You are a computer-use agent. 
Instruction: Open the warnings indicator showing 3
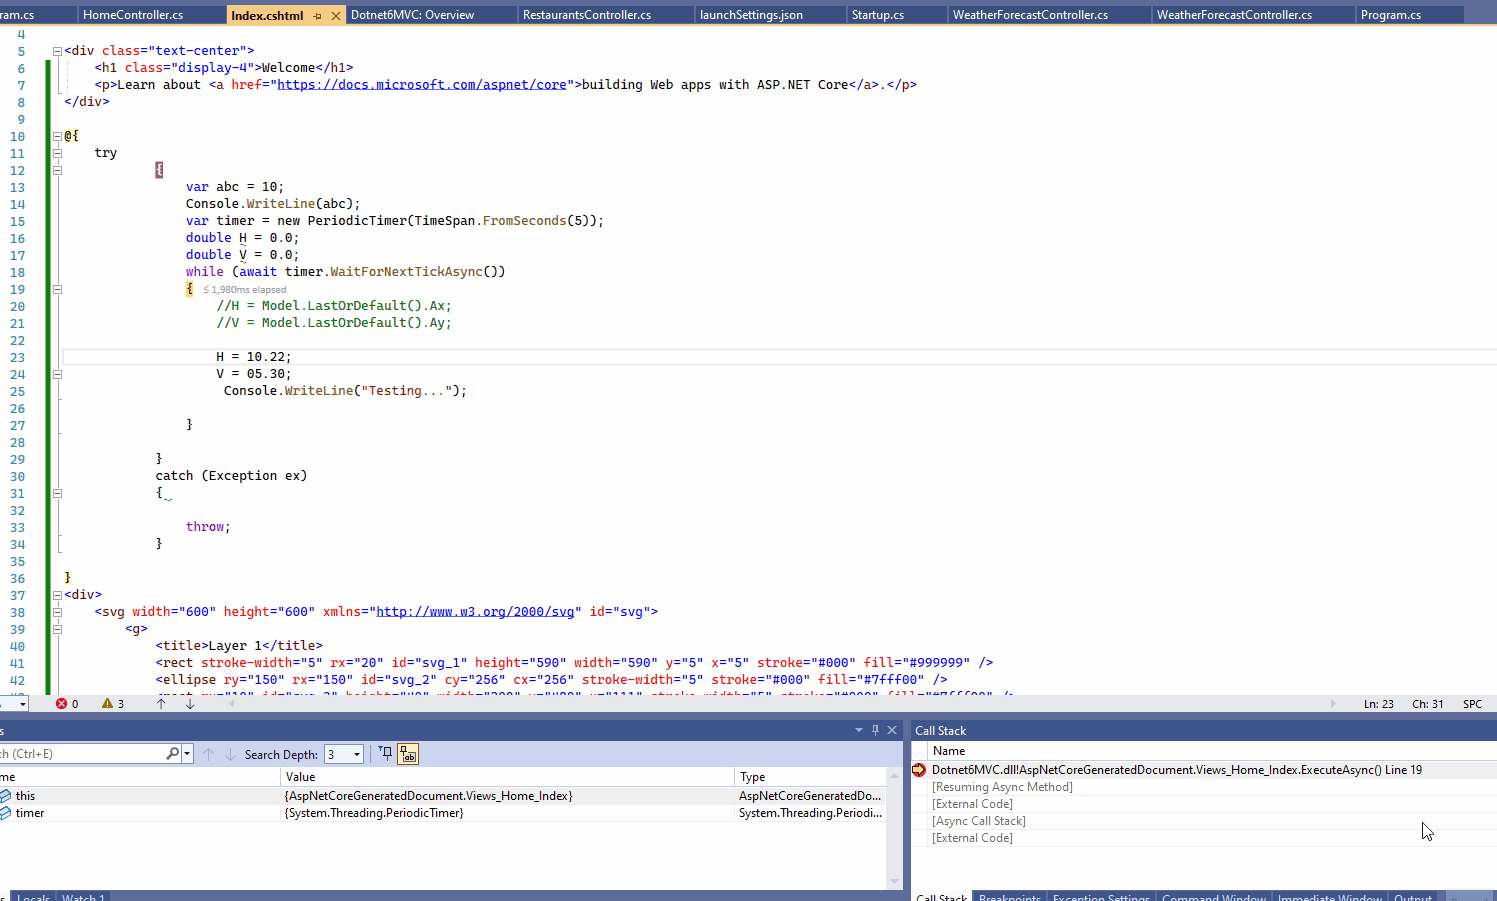pyautogui.click(x=113, y=704)
